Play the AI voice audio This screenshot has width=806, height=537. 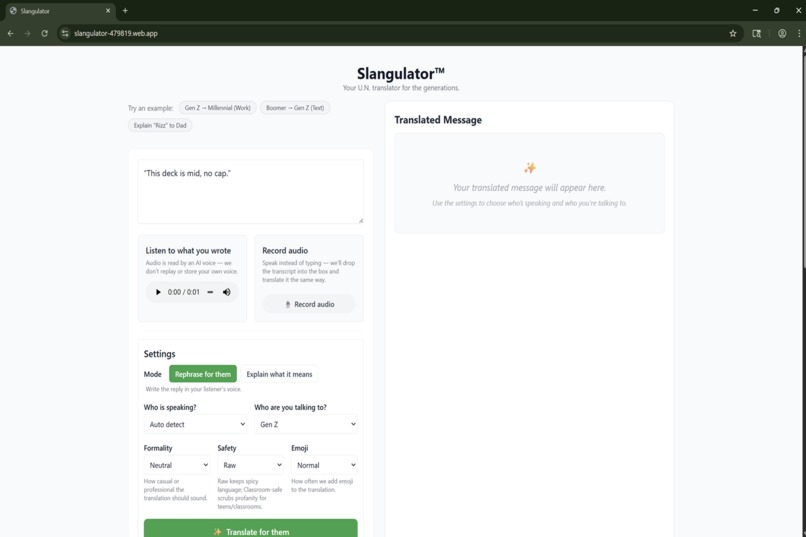click(158, 292)
